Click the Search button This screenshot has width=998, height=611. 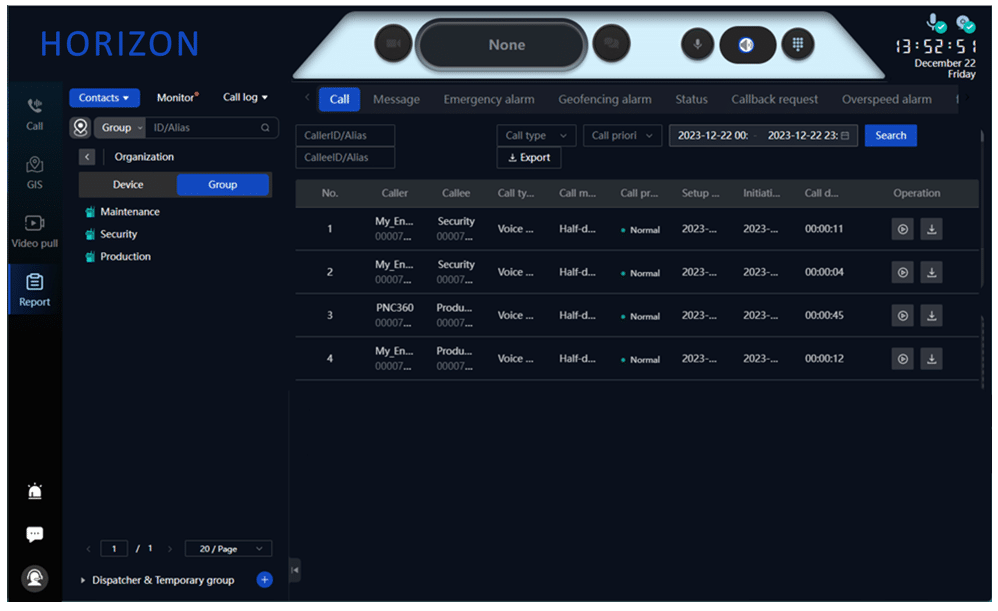point(890,136)
